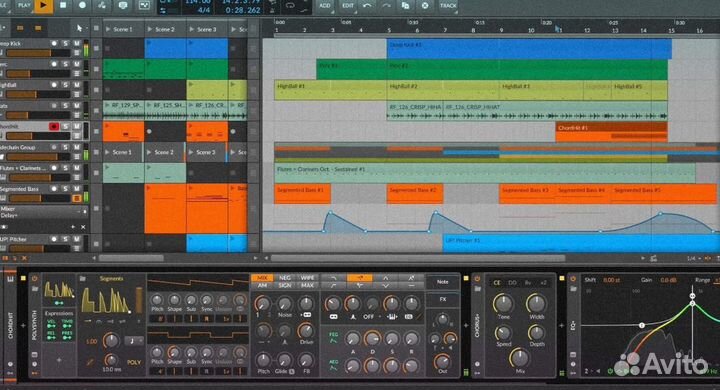Open the Note section of Polysynth

443,282
